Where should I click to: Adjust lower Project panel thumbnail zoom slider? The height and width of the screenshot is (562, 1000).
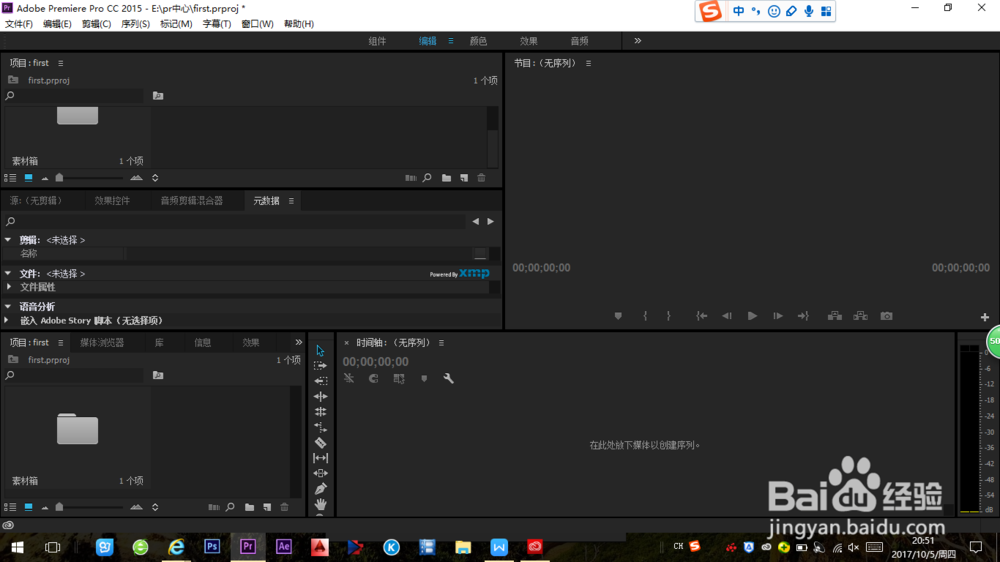(59, 507)
